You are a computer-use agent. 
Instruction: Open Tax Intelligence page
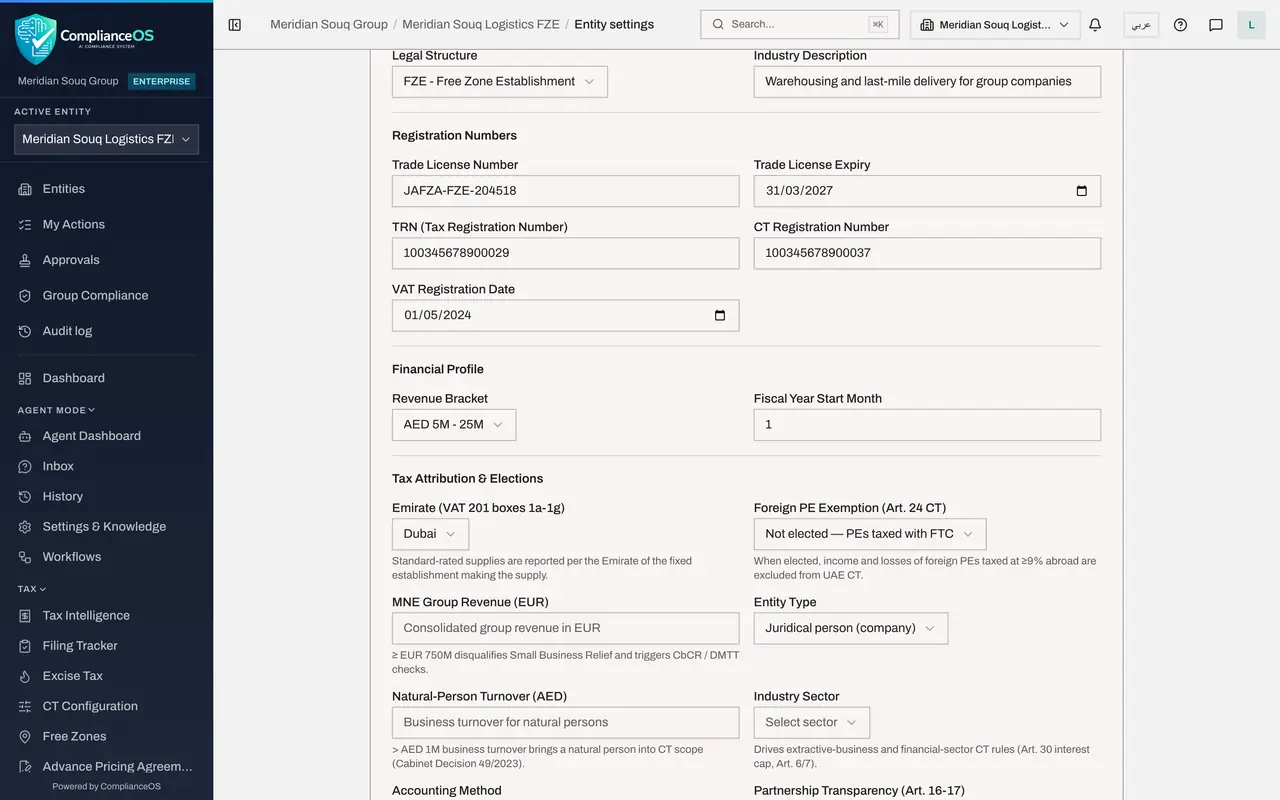coord(86,616)
